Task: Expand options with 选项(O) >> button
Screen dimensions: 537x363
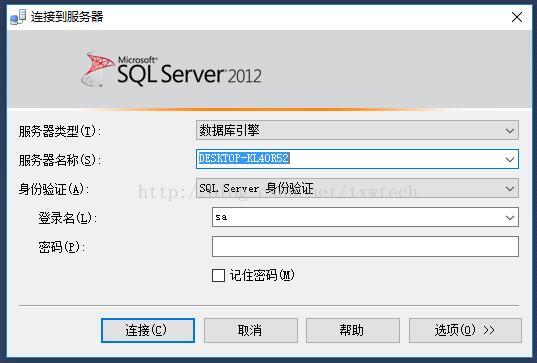Action: 465,330
